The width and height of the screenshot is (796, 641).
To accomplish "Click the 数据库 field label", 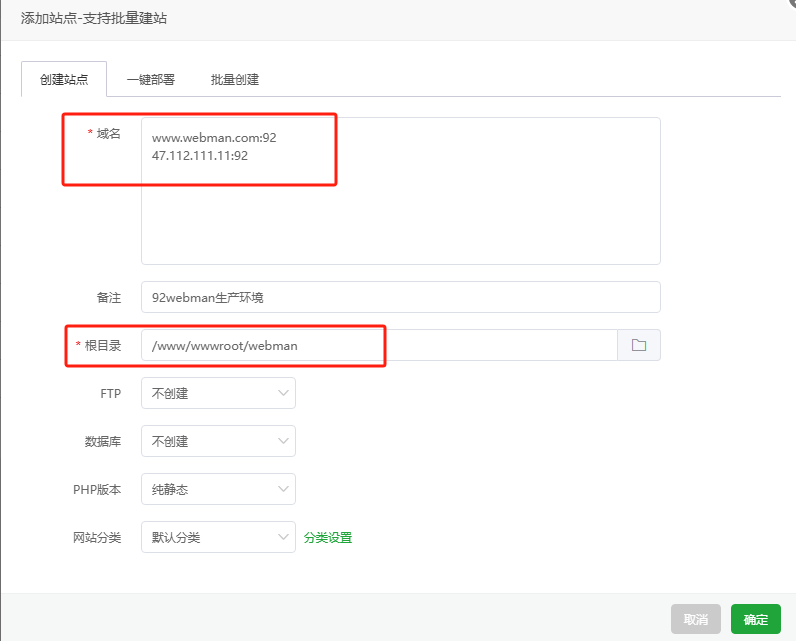I will (103, 442).
